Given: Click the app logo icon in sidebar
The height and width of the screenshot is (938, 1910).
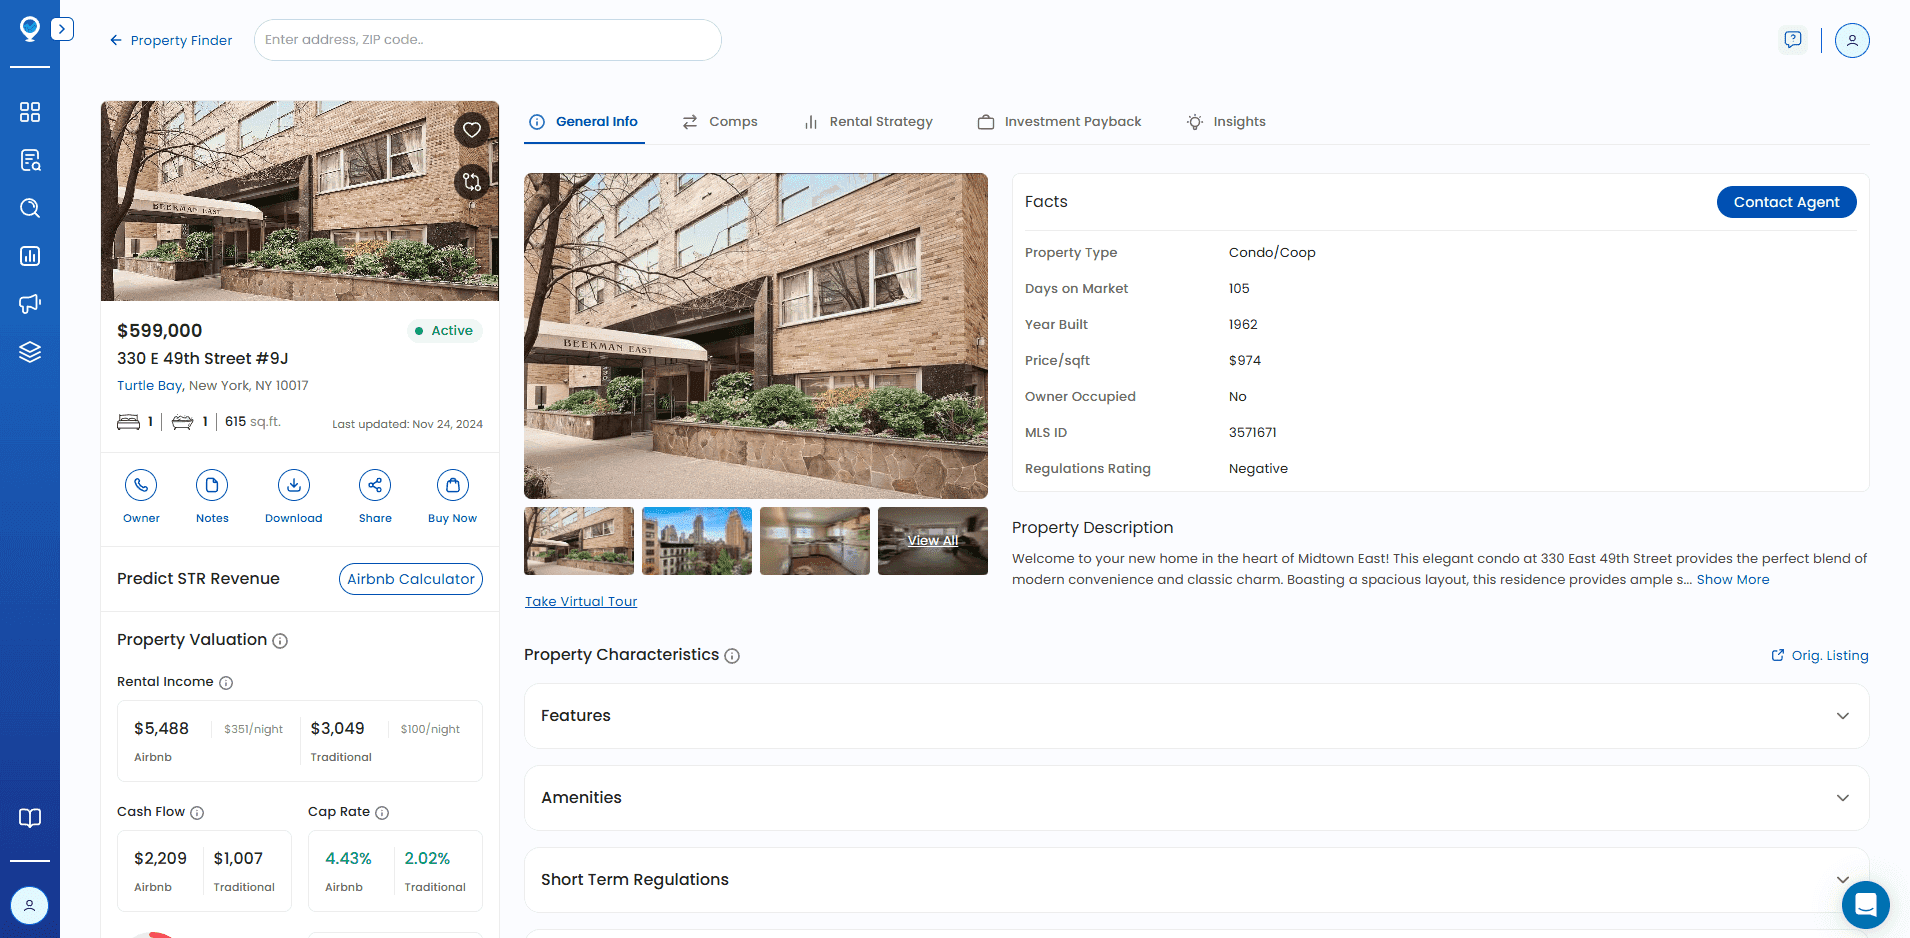Looking at the screenshot, I should (30, 29).
